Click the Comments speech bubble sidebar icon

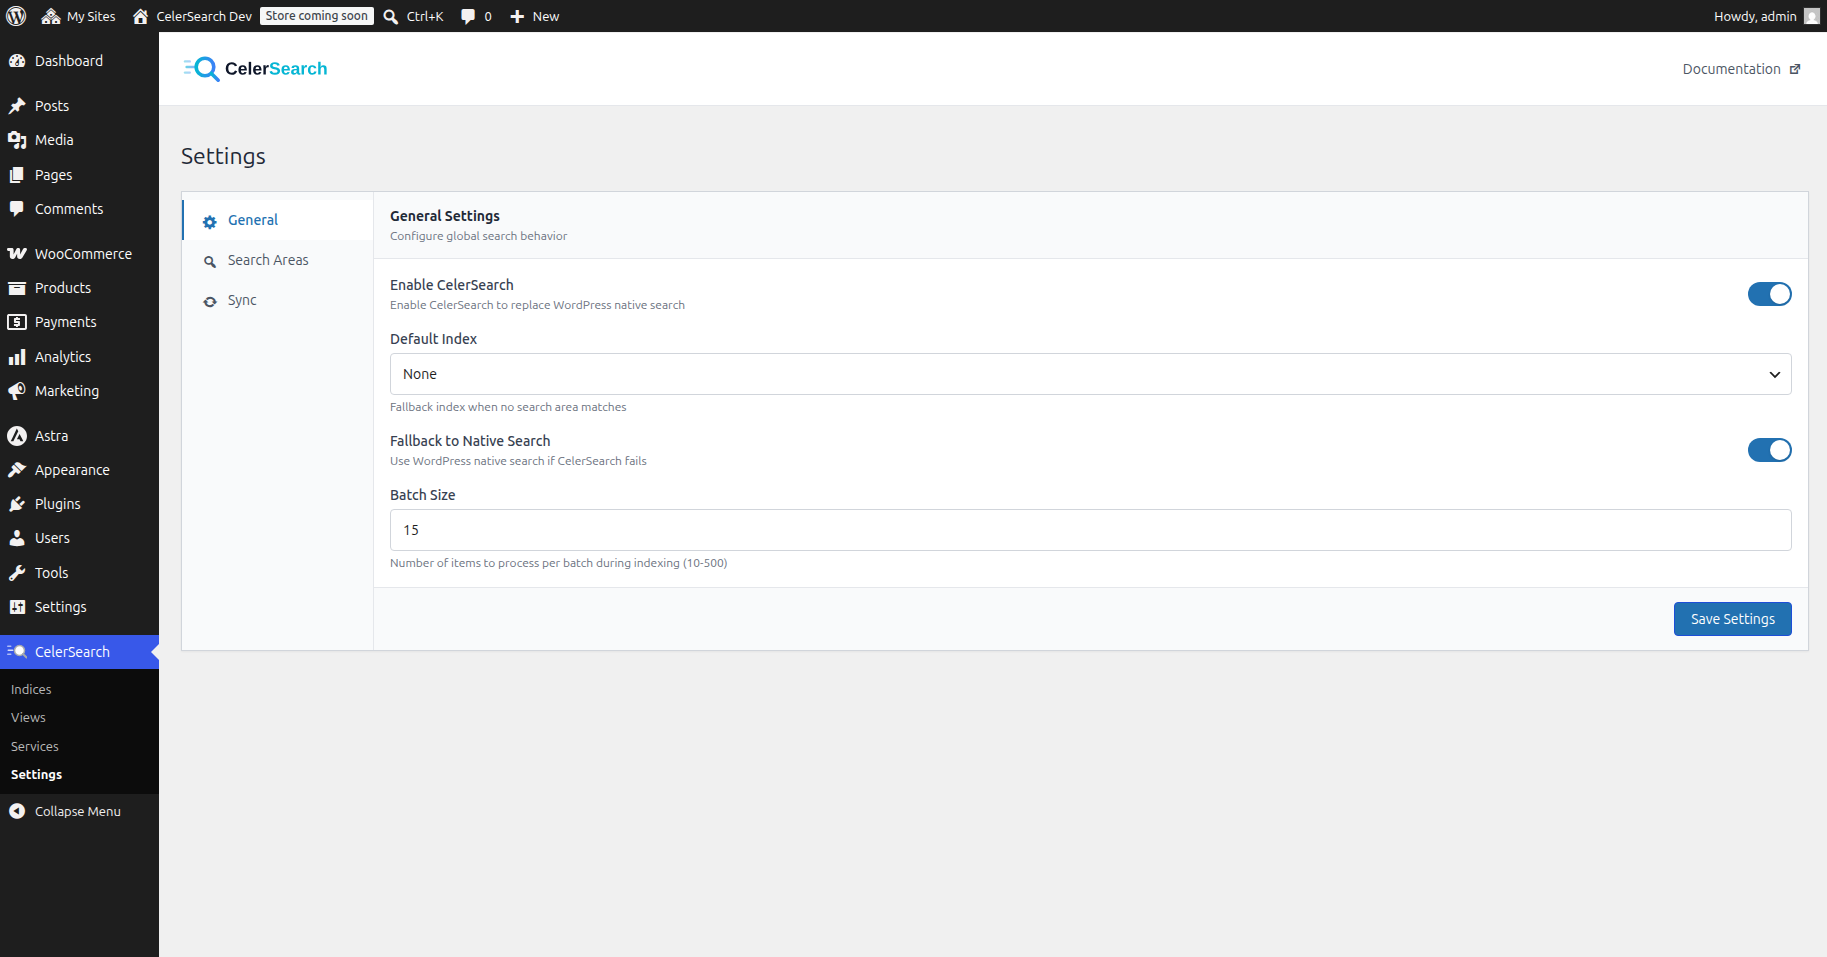pos(17,209)
